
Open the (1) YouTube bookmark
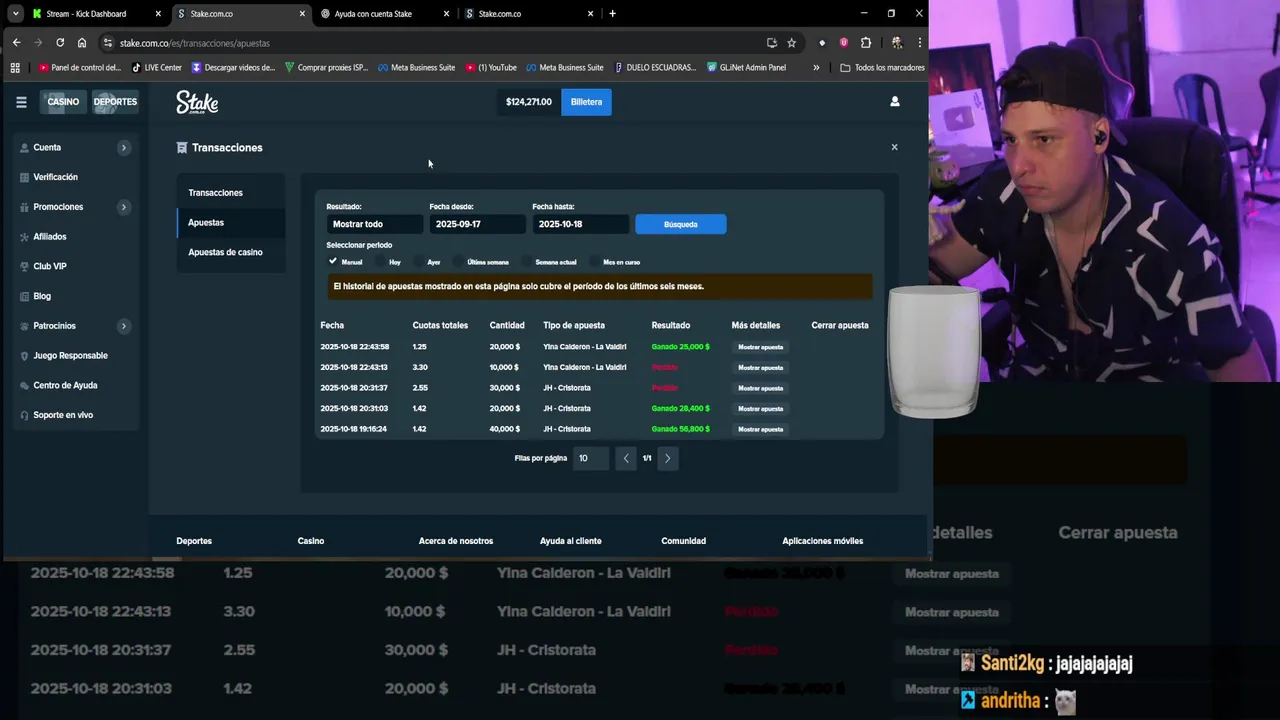pyautogui.click(x=491, y=68)
